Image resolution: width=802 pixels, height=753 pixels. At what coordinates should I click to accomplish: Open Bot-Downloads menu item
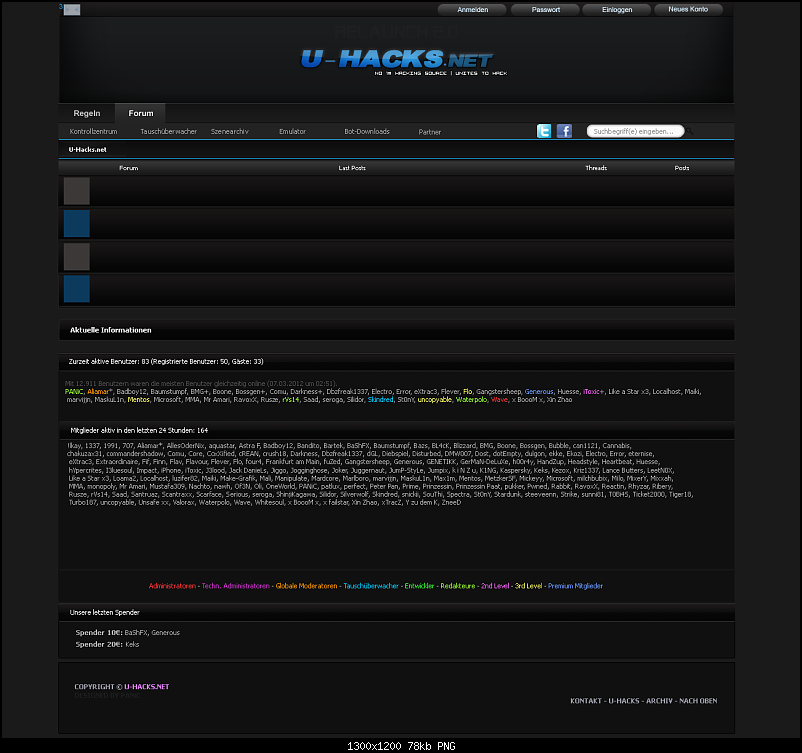tap(367, 131)
